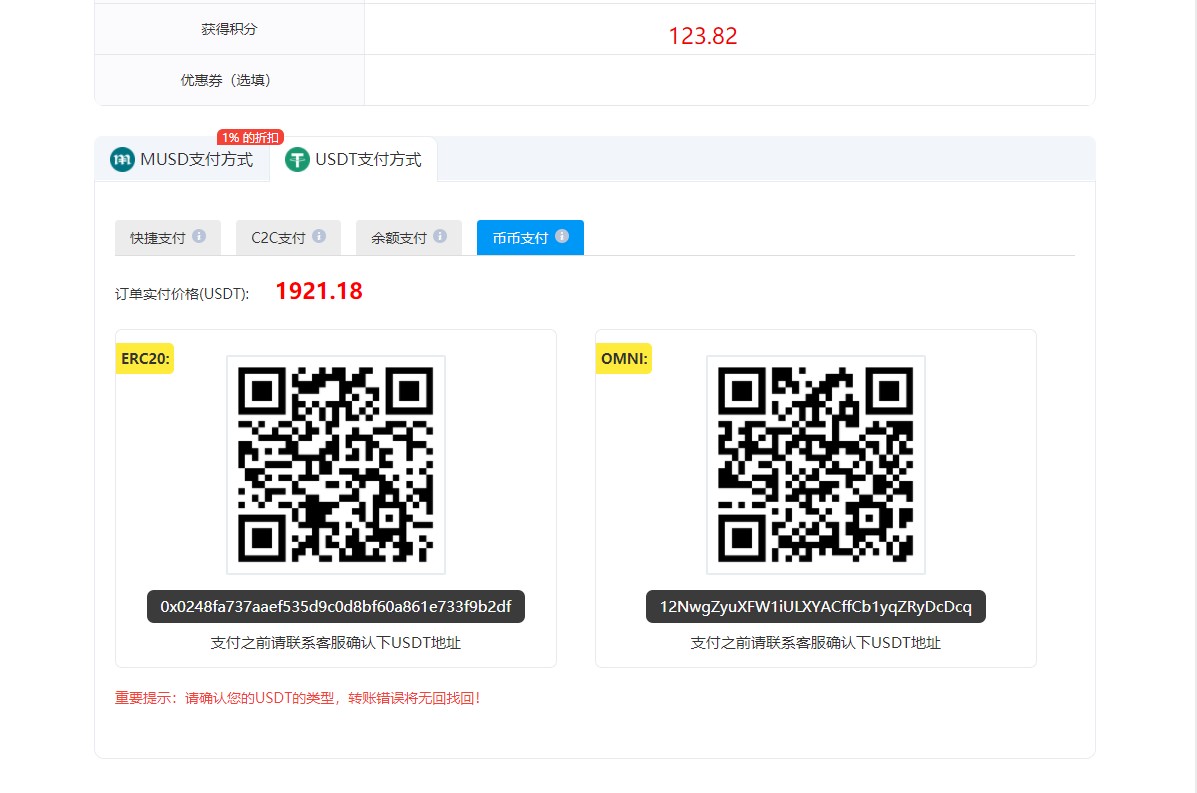Viewport: 1197px width, 793px height.
Task: Click the OMNI QR code image
Action: pos(816,465)
